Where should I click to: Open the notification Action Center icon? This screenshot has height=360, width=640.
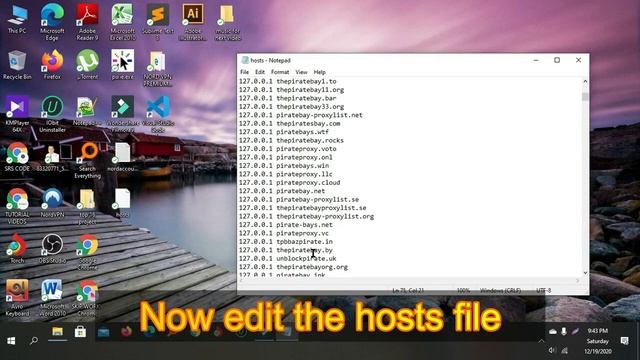point(624,341)
